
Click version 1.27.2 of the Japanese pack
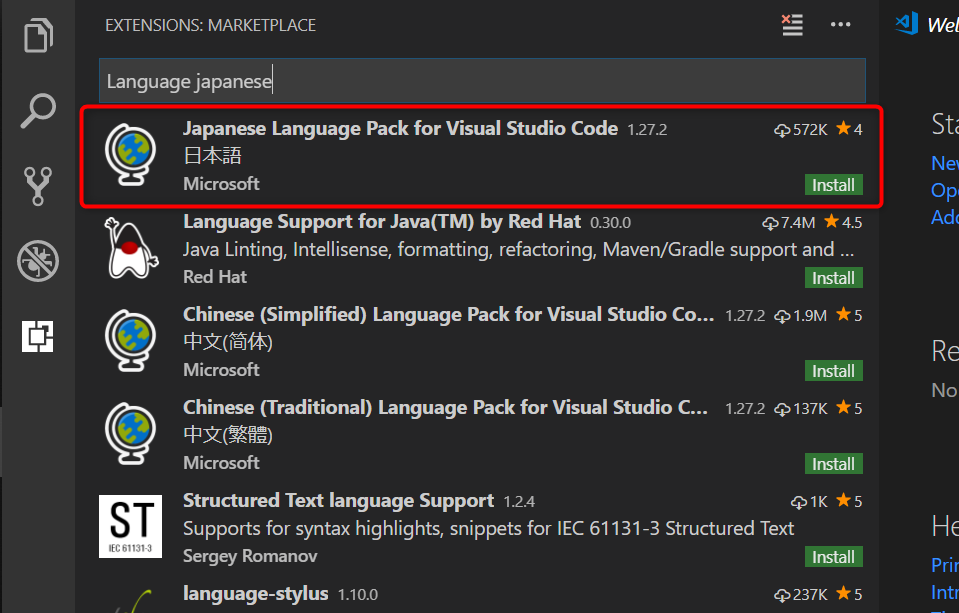point(647,130)
